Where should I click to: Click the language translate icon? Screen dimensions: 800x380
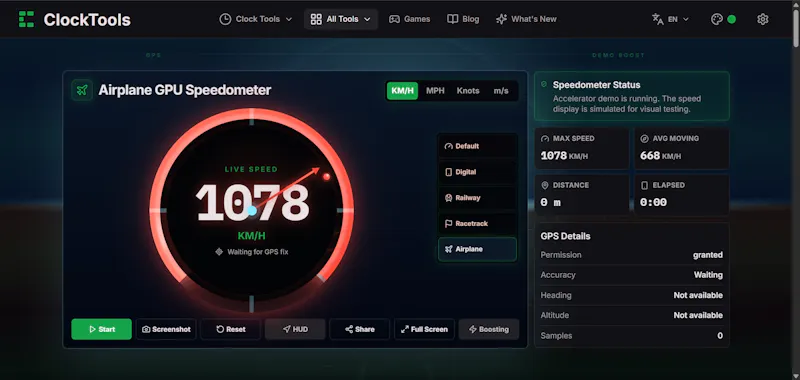[658, 19]
